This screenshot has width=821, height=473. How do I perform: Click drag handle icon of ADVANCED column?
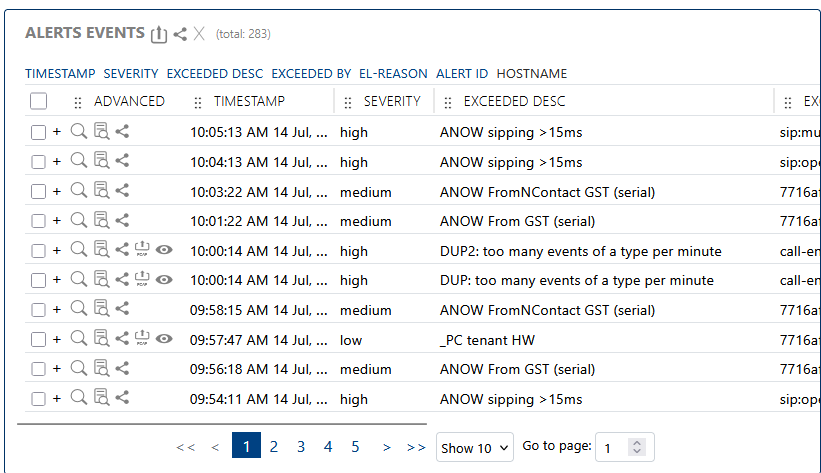pyautogui.click(x=78, y=103)
